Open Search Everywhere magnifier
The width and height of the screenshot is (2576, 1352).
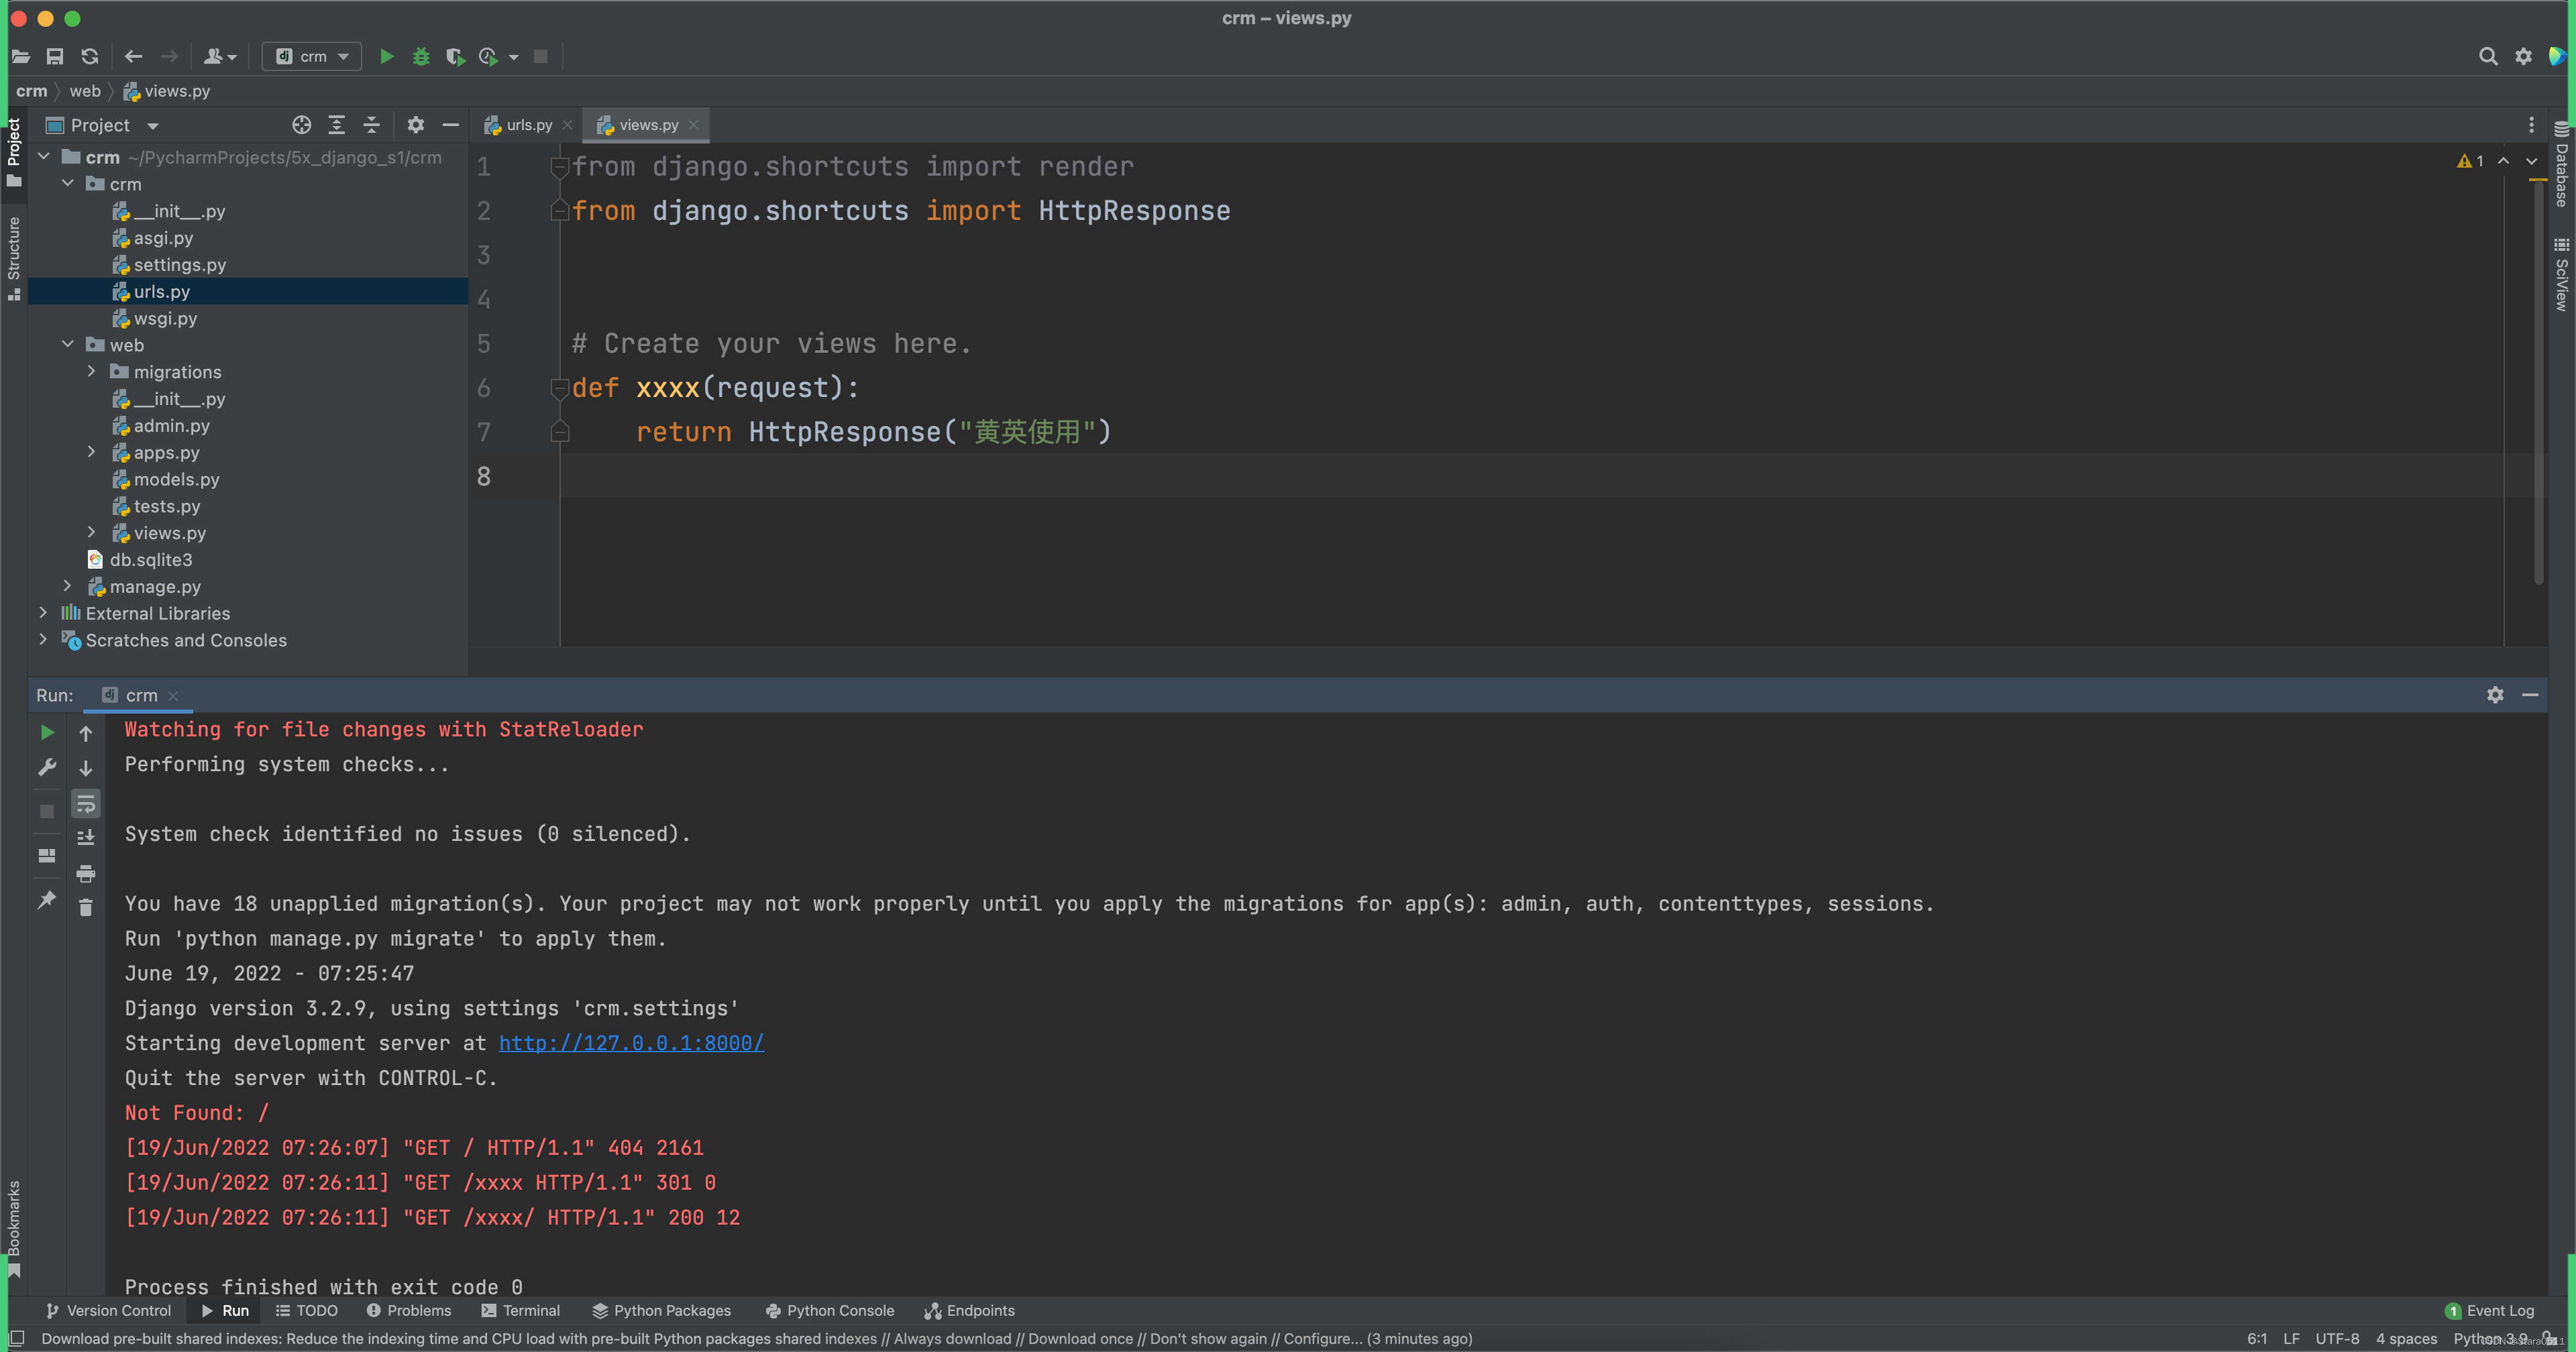point(2488,57)
